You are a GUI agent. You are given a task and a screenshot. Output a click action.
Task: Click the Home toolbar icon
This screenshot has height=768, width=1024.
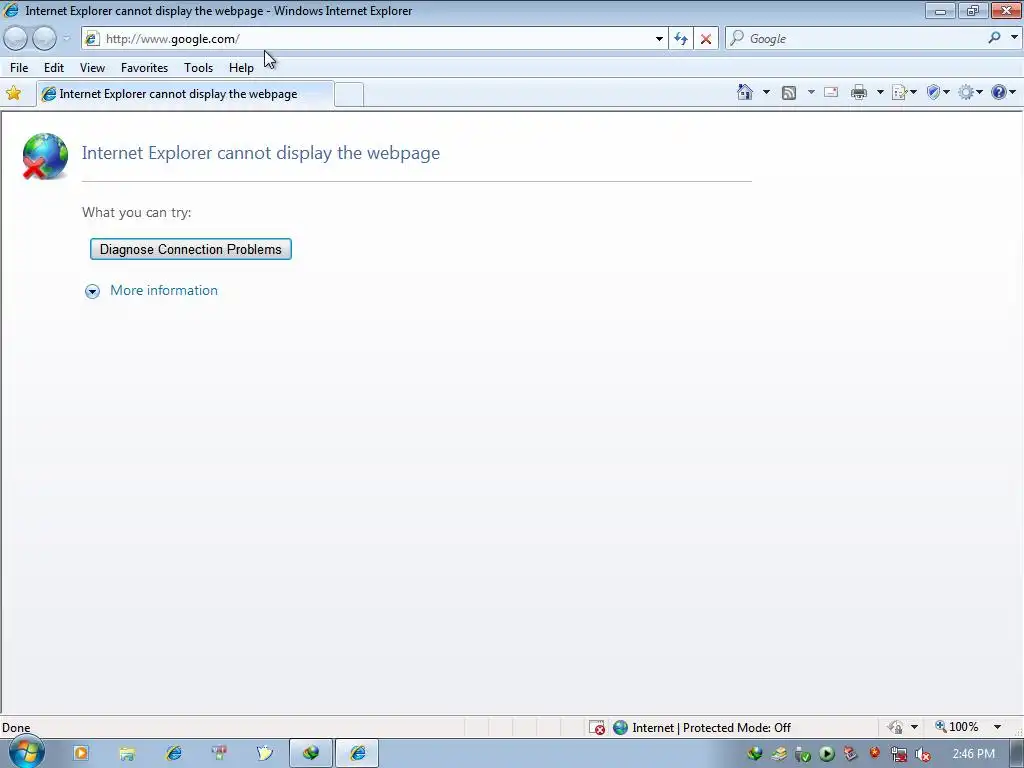coord(744,92)
